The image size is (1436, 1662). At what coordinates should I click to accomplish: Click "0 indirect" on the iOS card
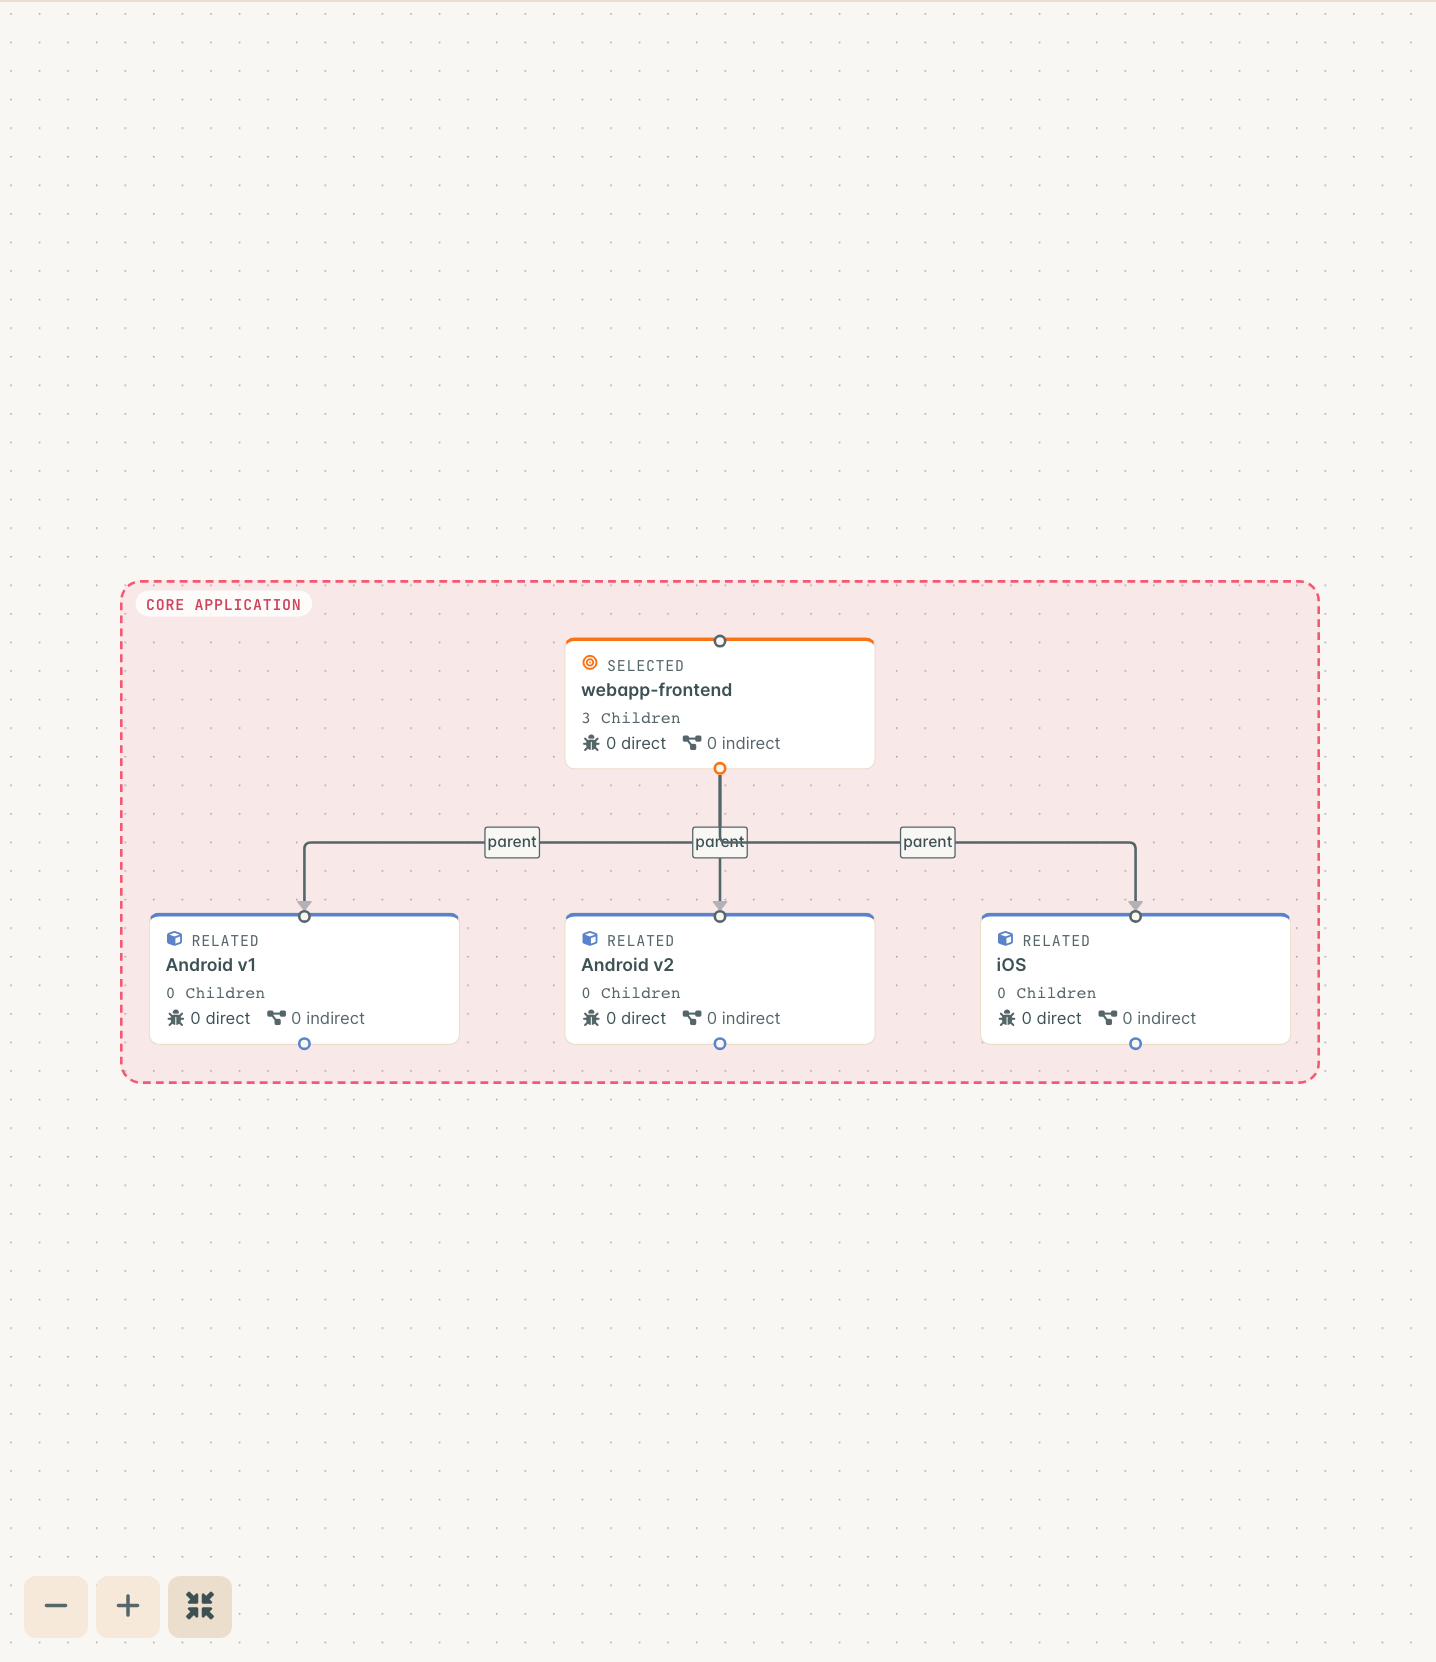1159,1018
